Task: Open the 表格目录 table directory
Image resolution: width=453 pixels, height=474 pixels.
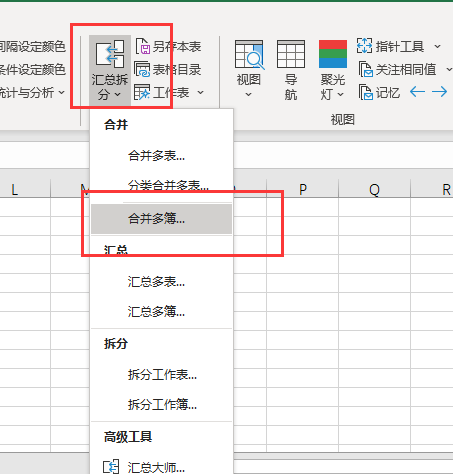Action: point(168,69)
